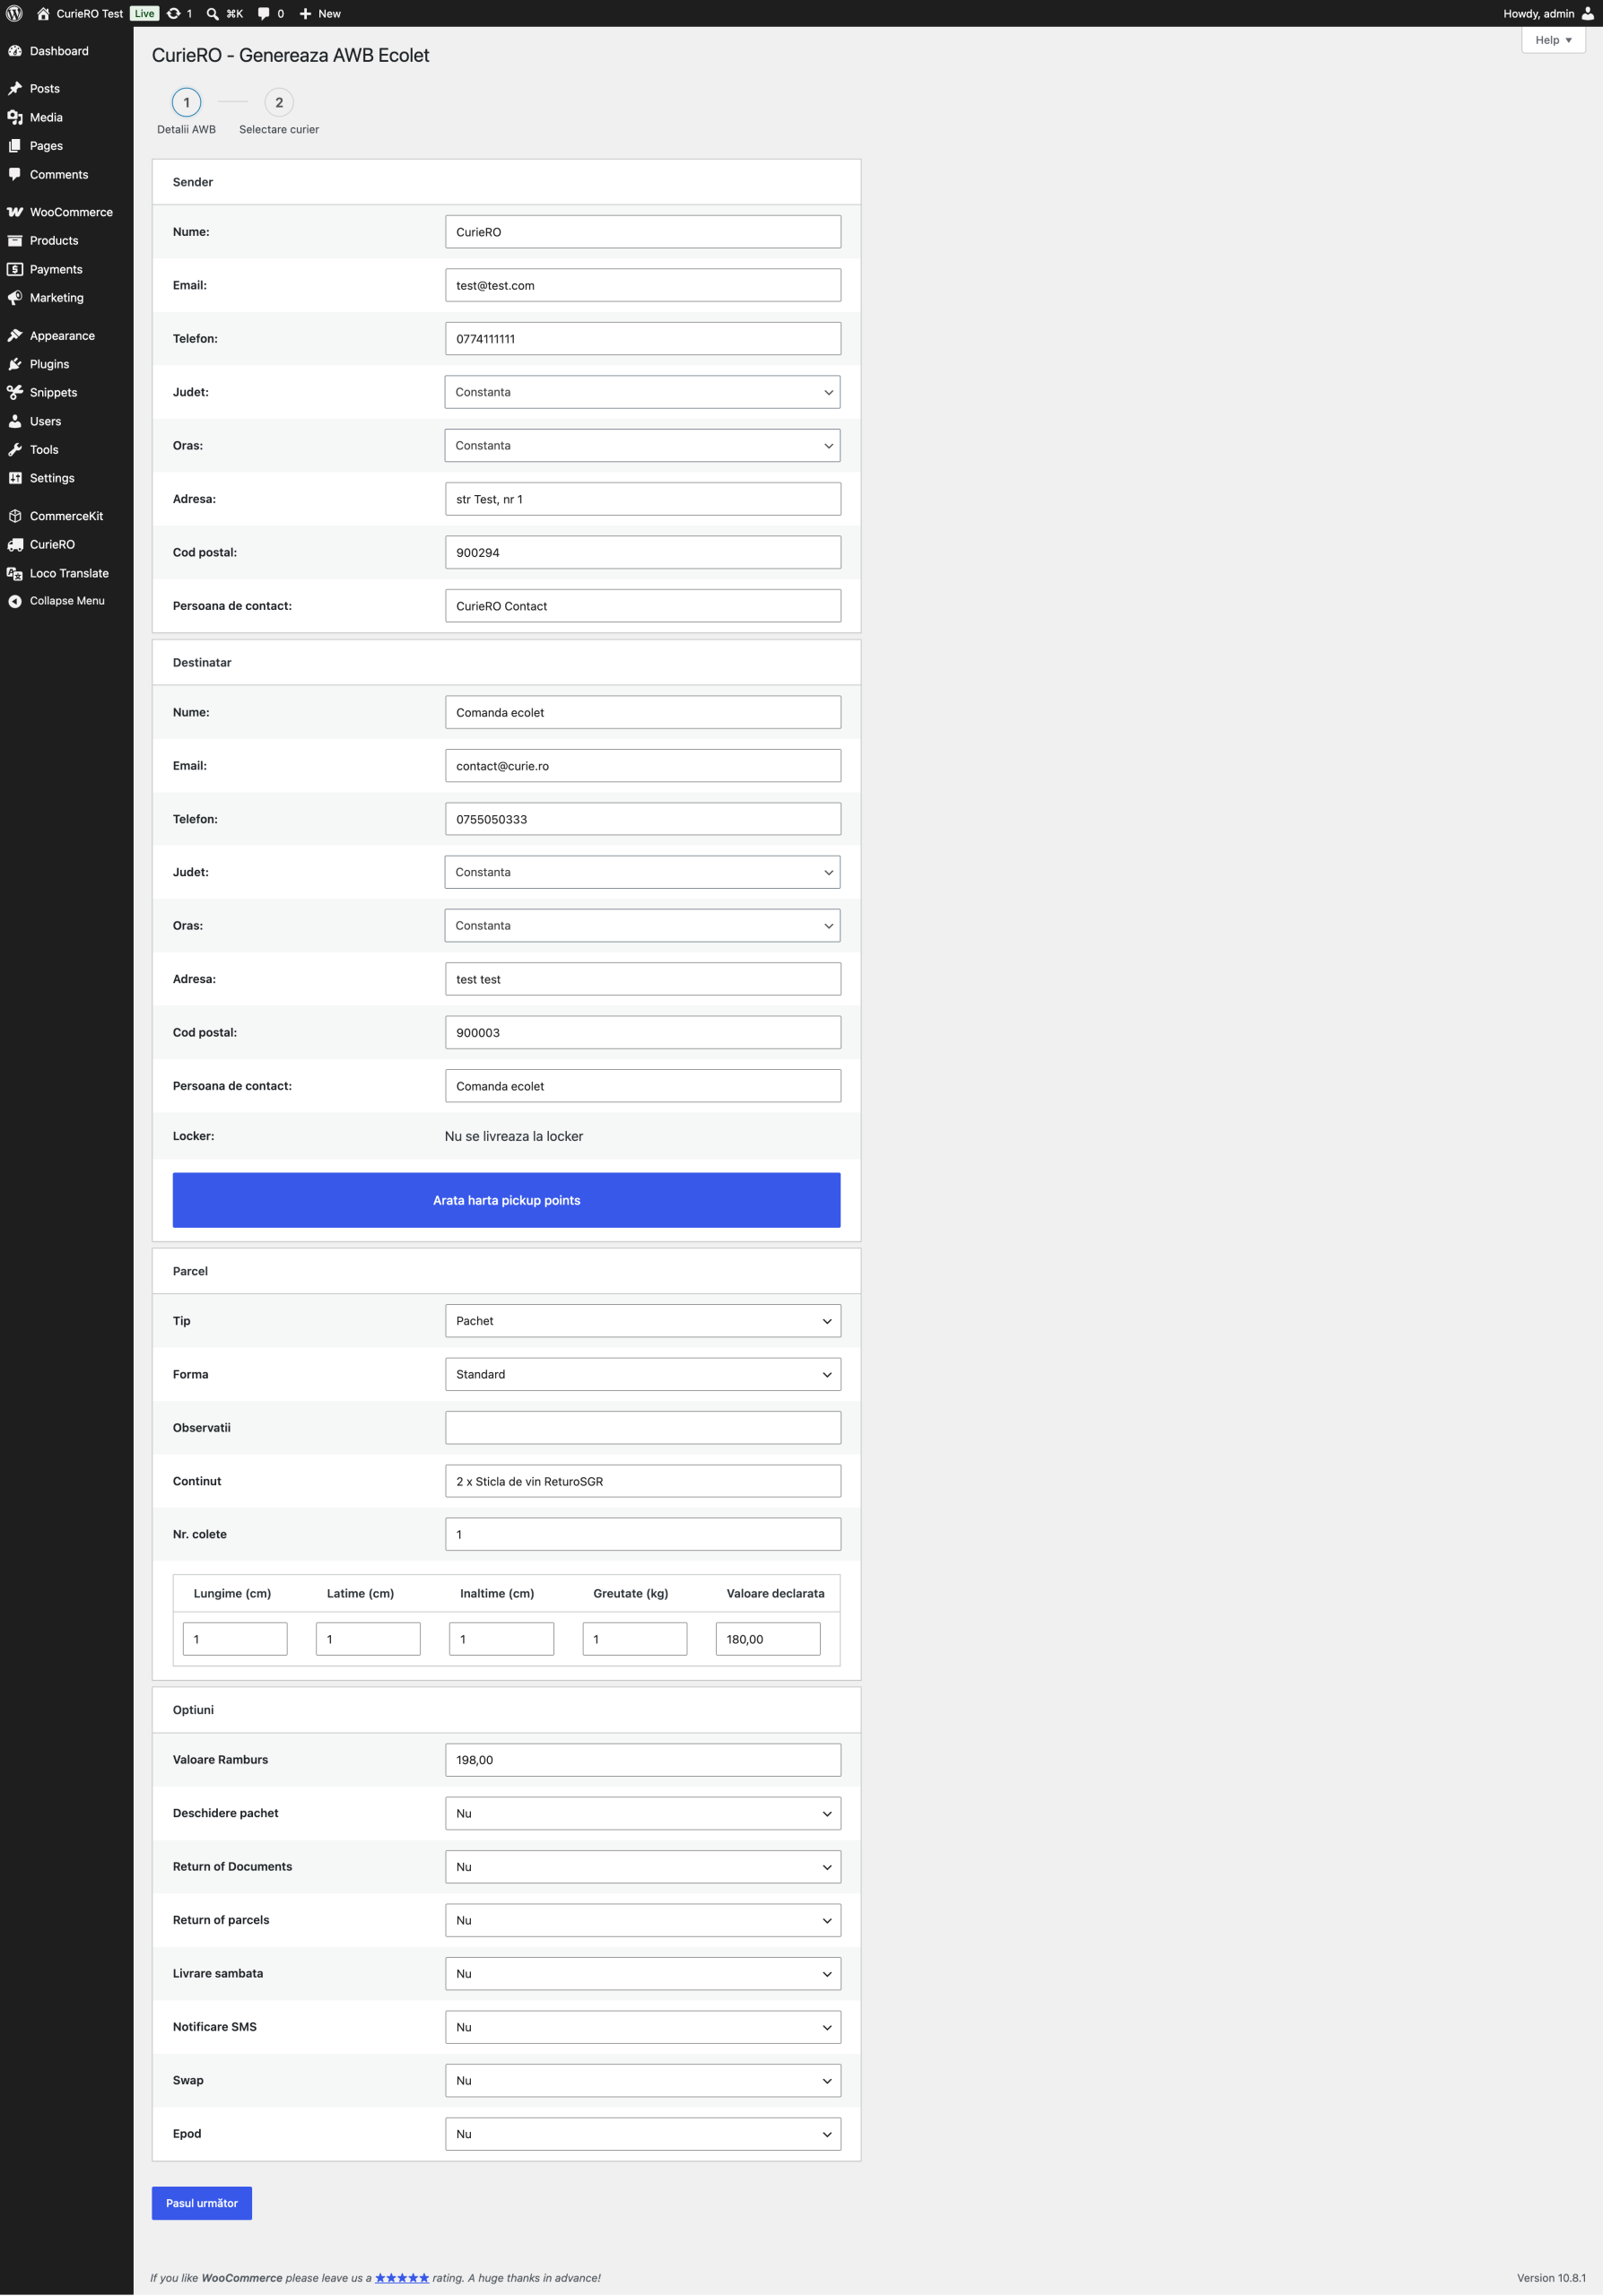Open the Livrare sambata dropdown
The width and height of the screenshot is (1603, 2296).
[x=642, y=1974]
